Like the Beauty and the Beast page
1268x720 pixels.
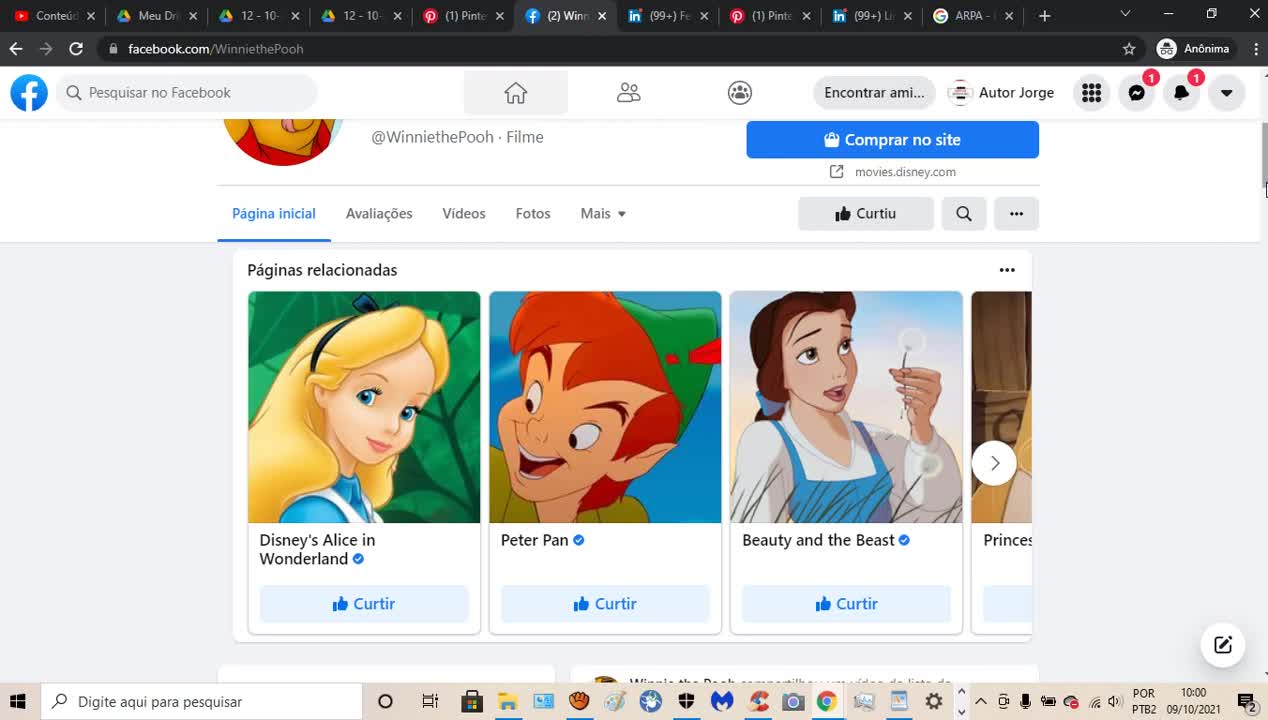click(846, 604)
